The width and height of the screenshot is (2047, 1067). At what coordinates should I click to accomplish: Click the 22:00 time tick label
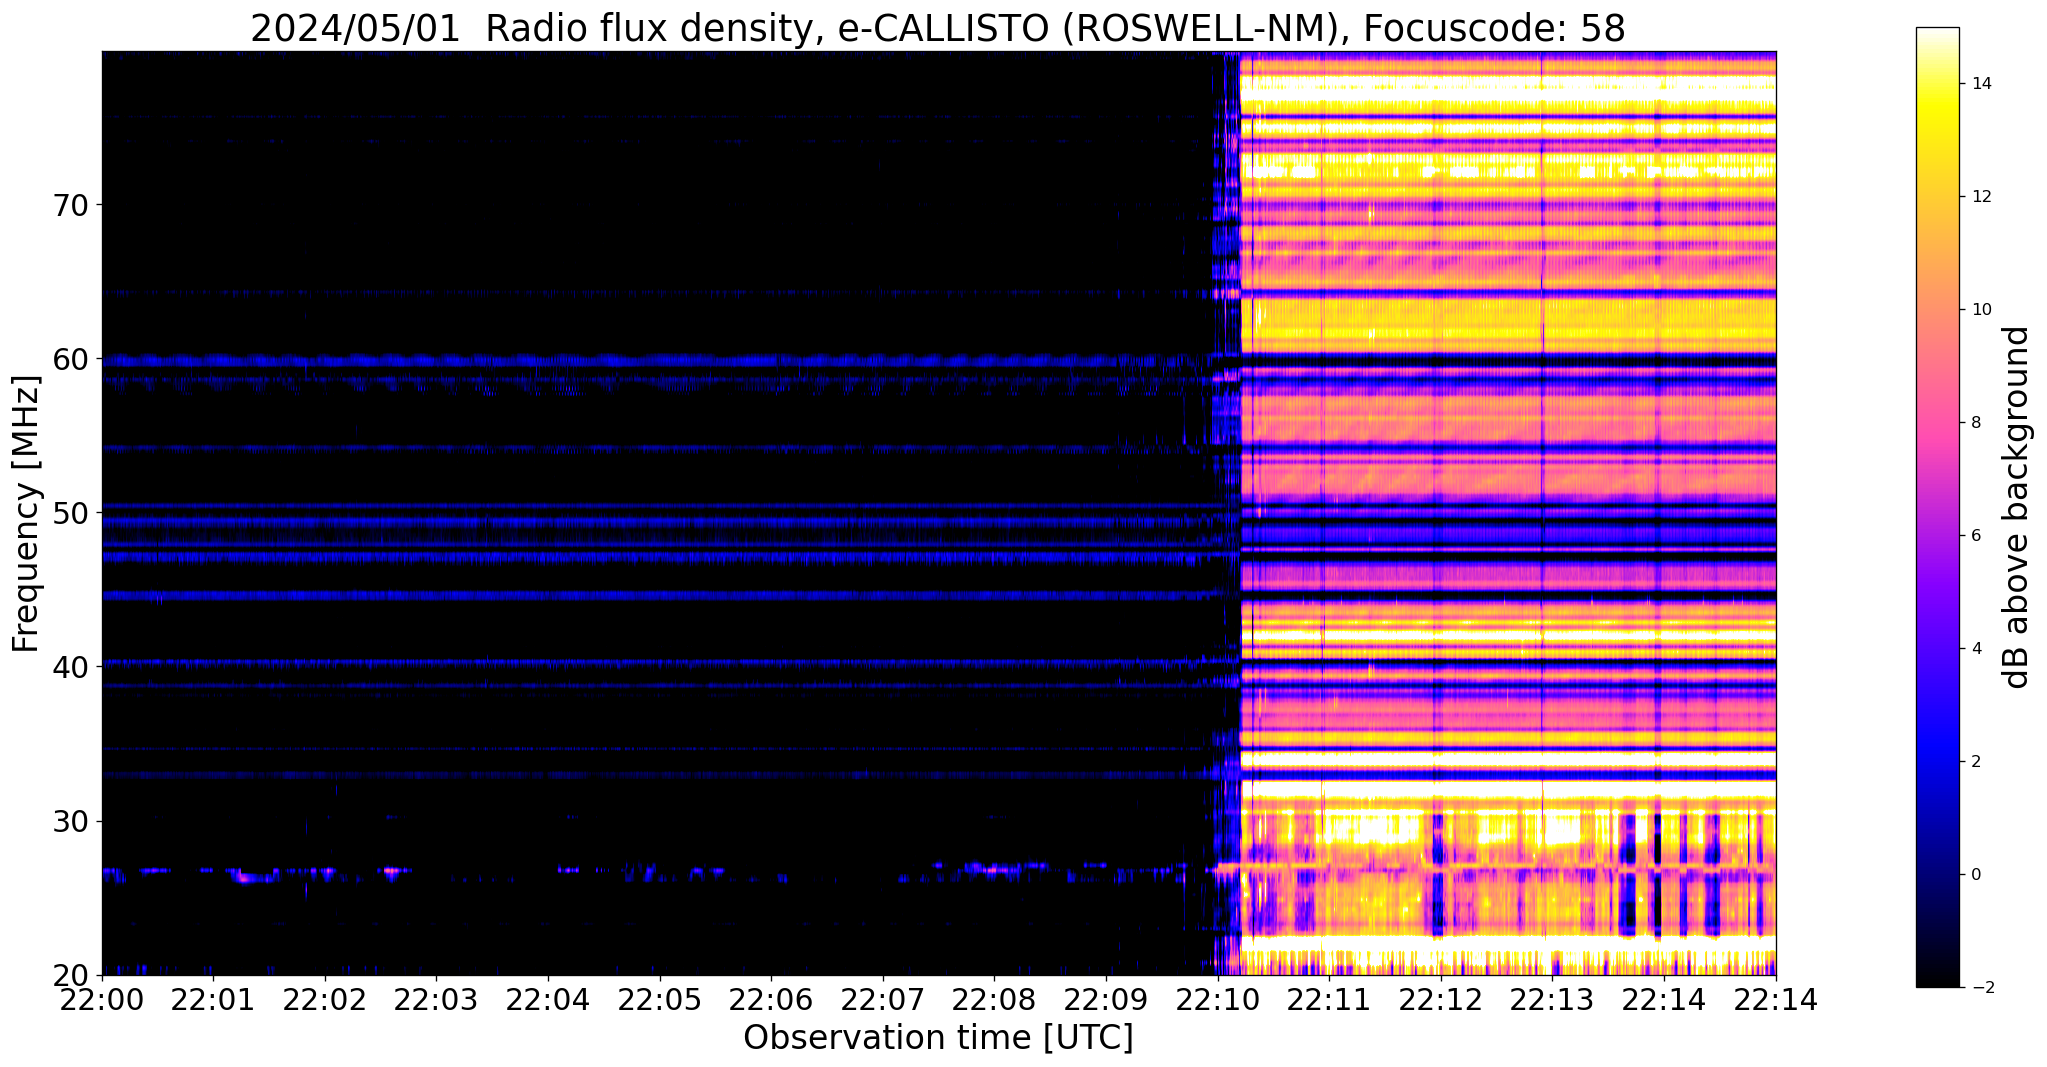click(102, 999)
